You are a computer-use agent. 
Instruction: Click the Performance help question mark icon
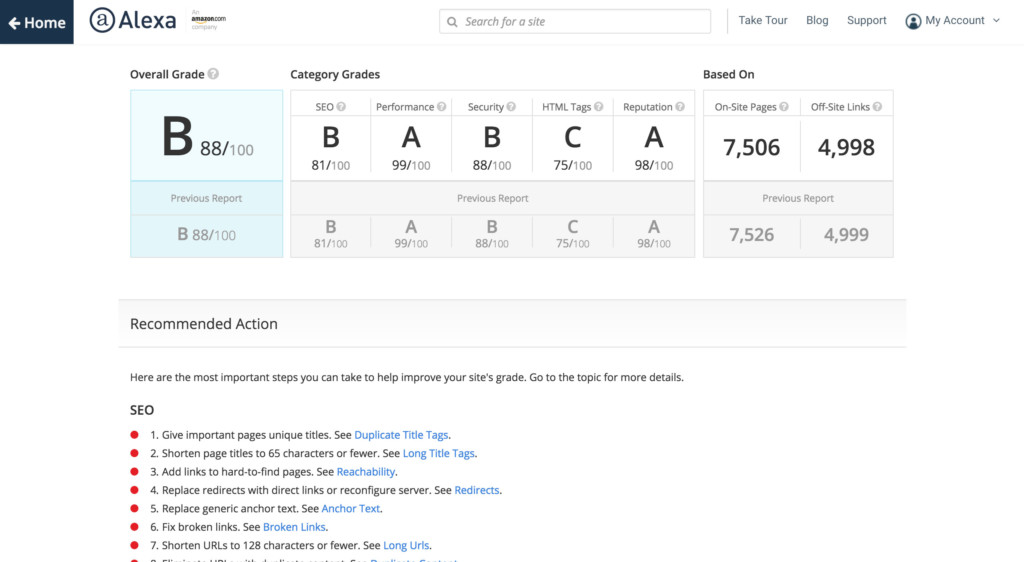coord(441,107)
